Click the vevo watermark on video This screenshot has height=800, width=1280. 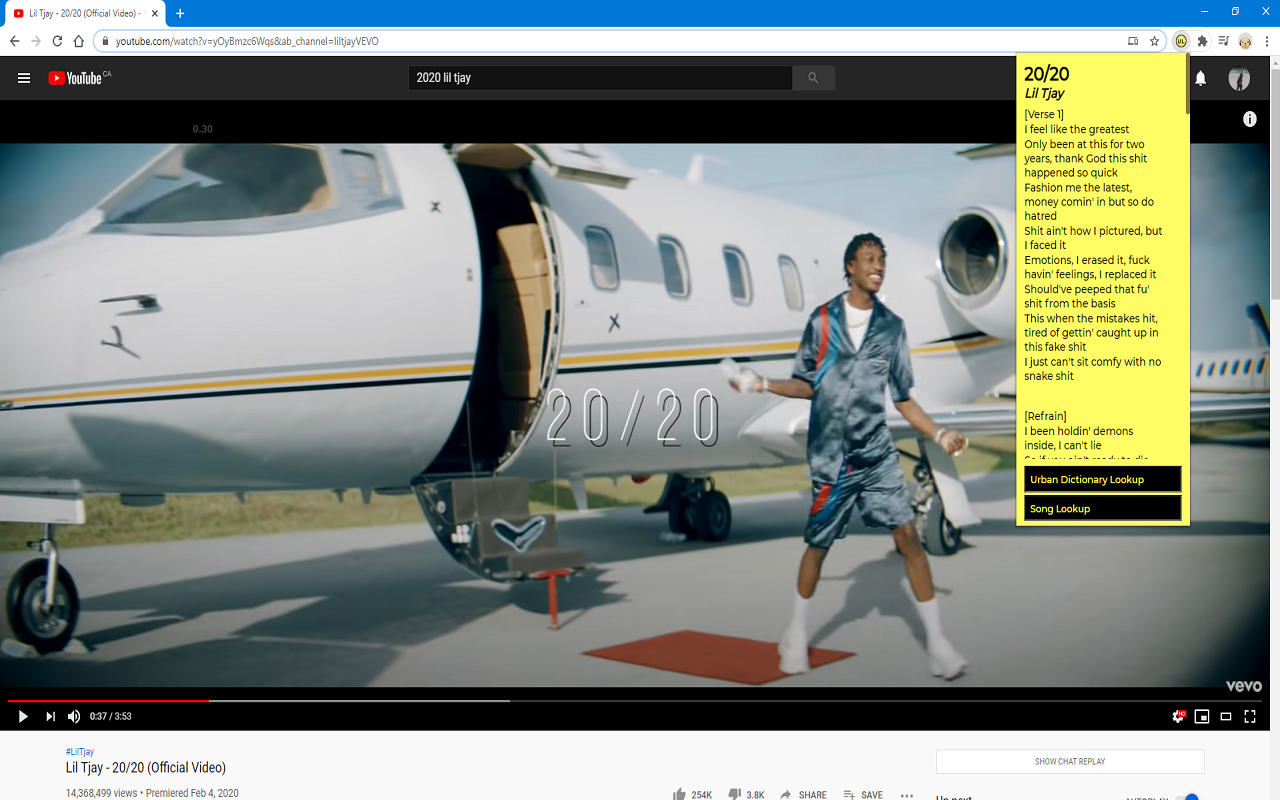pos(1244,686)
